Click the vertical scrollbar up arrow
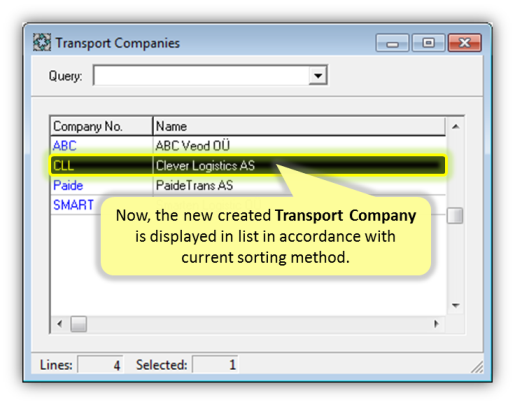 pos(455,126)
